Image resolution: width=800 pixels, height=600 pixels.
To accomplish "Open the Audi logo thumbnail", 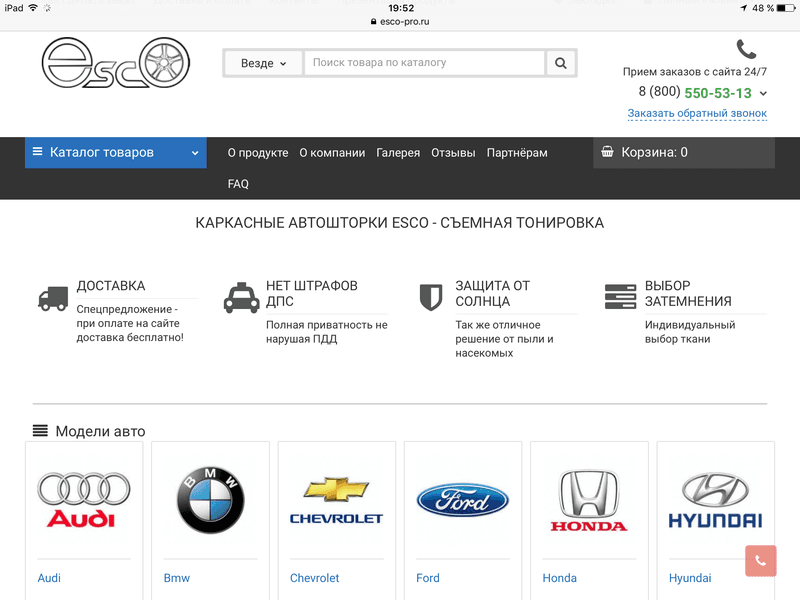I will (84, 500).
